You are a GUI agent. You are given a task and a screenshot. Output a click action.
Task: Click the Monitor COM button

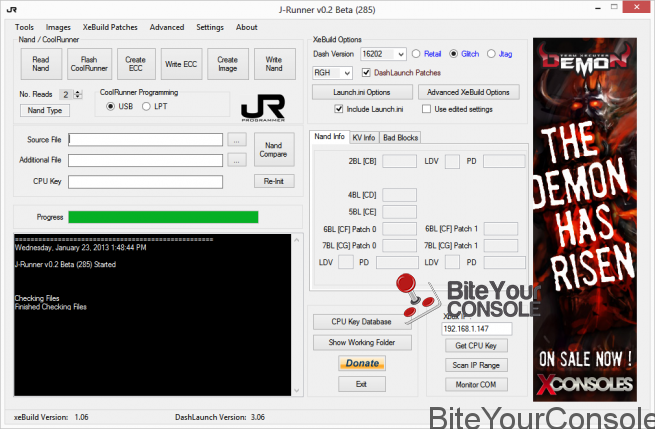pyautogui.click(x=476, y=384)
